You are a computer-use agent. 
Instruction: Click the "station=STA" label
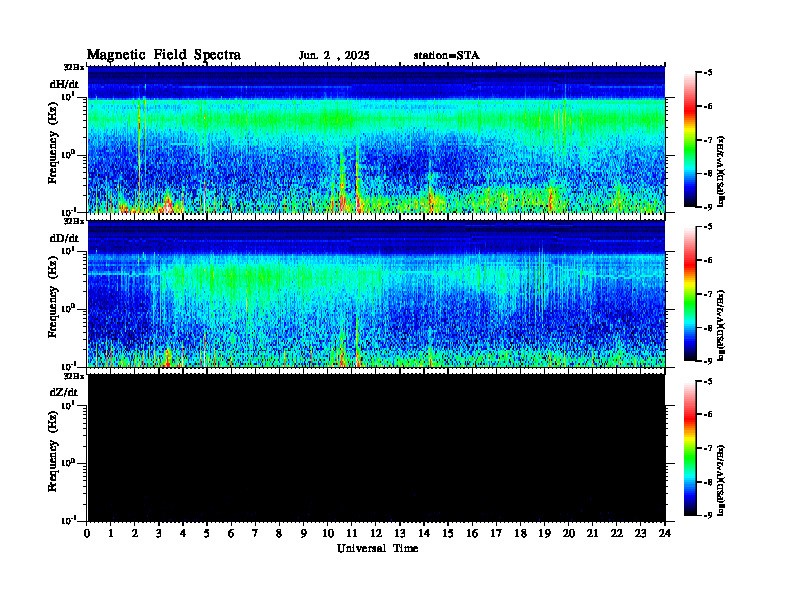(x=446, y=56)
